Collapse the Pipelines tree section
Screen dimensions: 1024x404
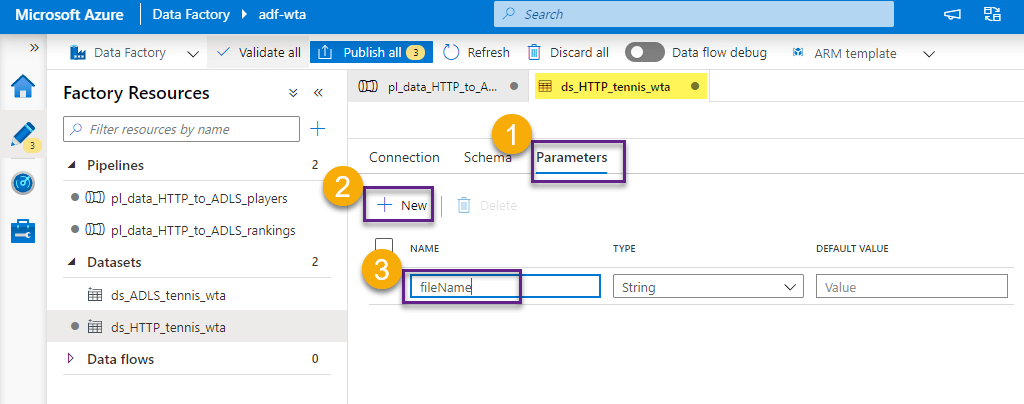[x=70, y=165]
